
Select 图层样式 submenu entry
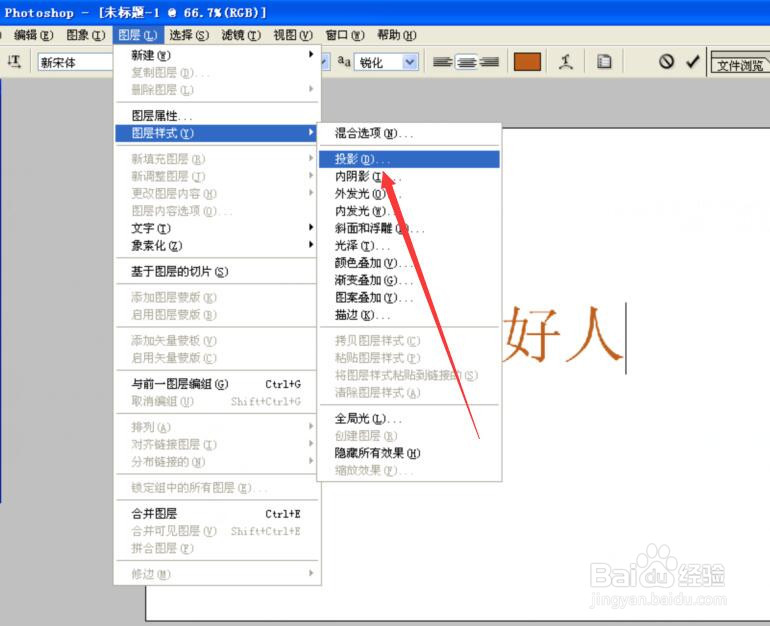(217, 133)
